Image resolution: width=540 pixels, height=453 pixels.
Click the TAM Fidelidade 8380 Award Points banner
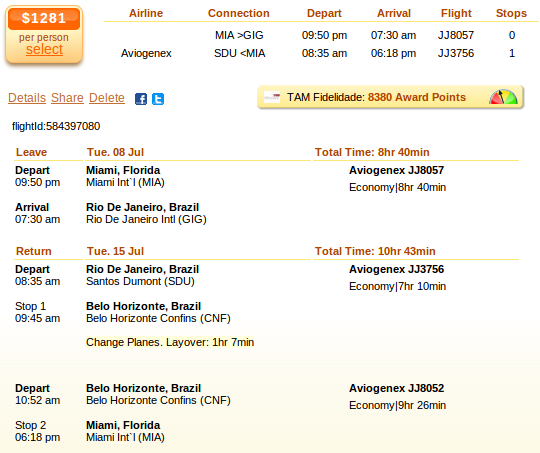click(x=390, y=97)
